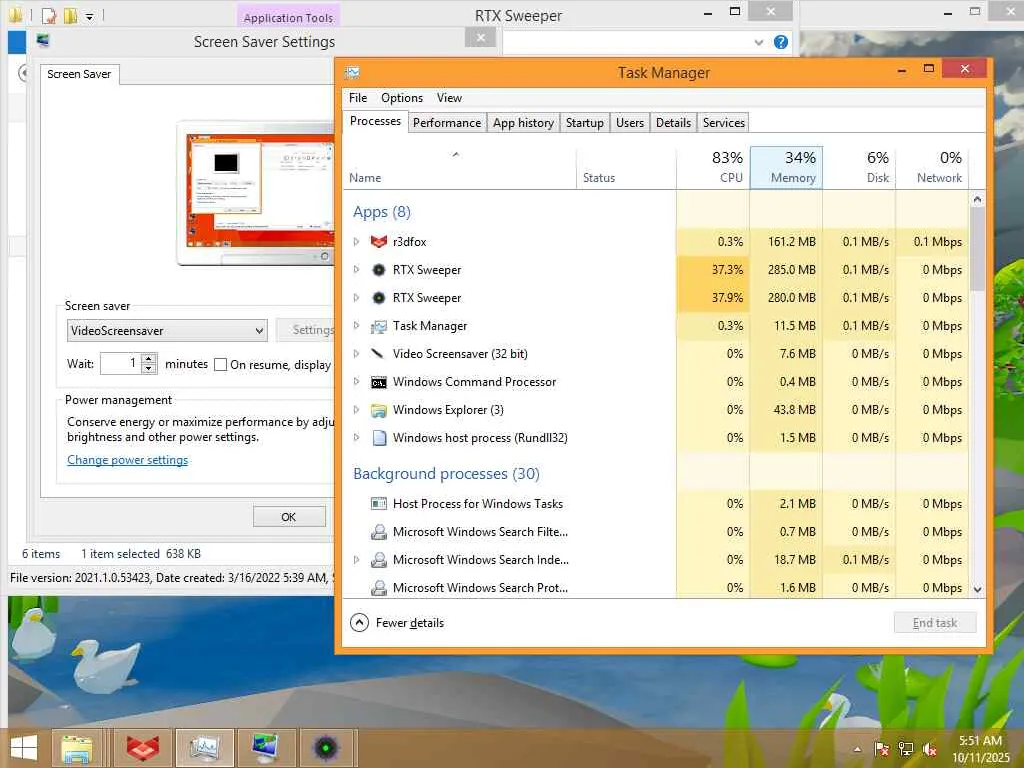Expand the first RTX Sweeper process (37.3% CPU)
The height and width of the screenshot is (768, 1024).
pyautogui.click(x=357, y=270)
